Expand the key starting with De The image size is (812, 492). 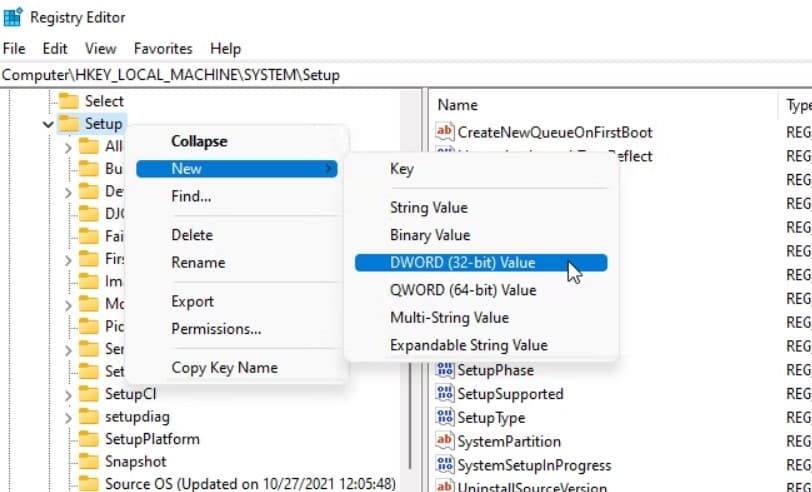point(68,193)
